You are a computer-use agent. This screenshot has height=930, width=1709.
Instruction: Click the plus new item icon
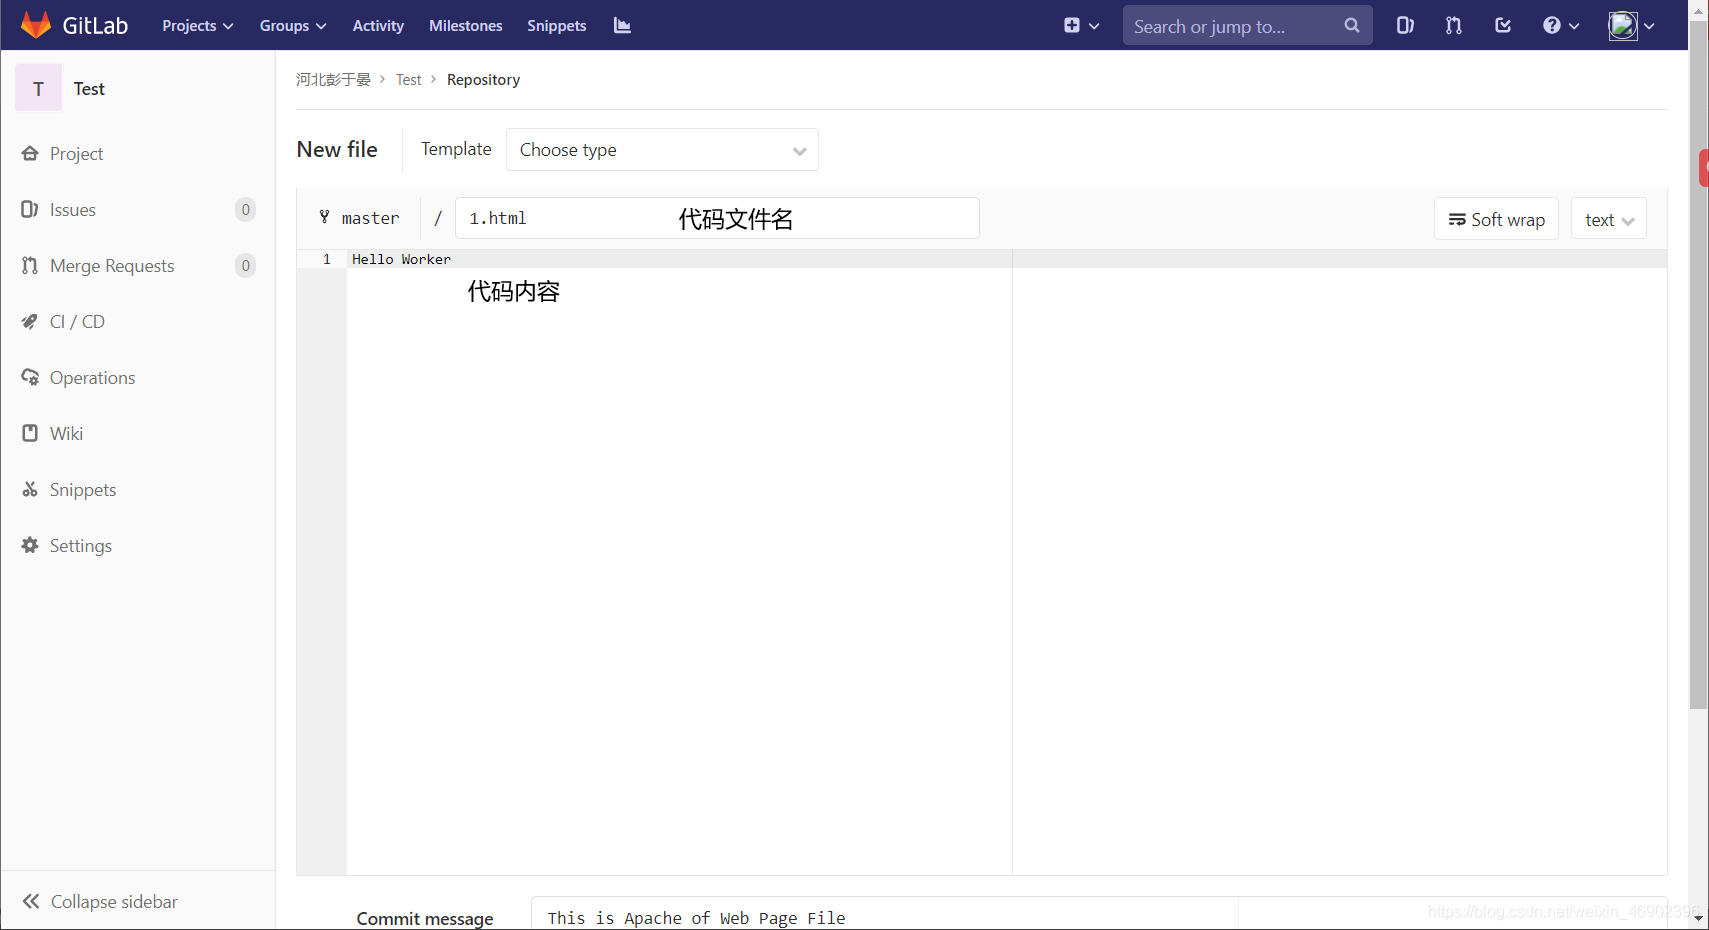coord(1072,25)
